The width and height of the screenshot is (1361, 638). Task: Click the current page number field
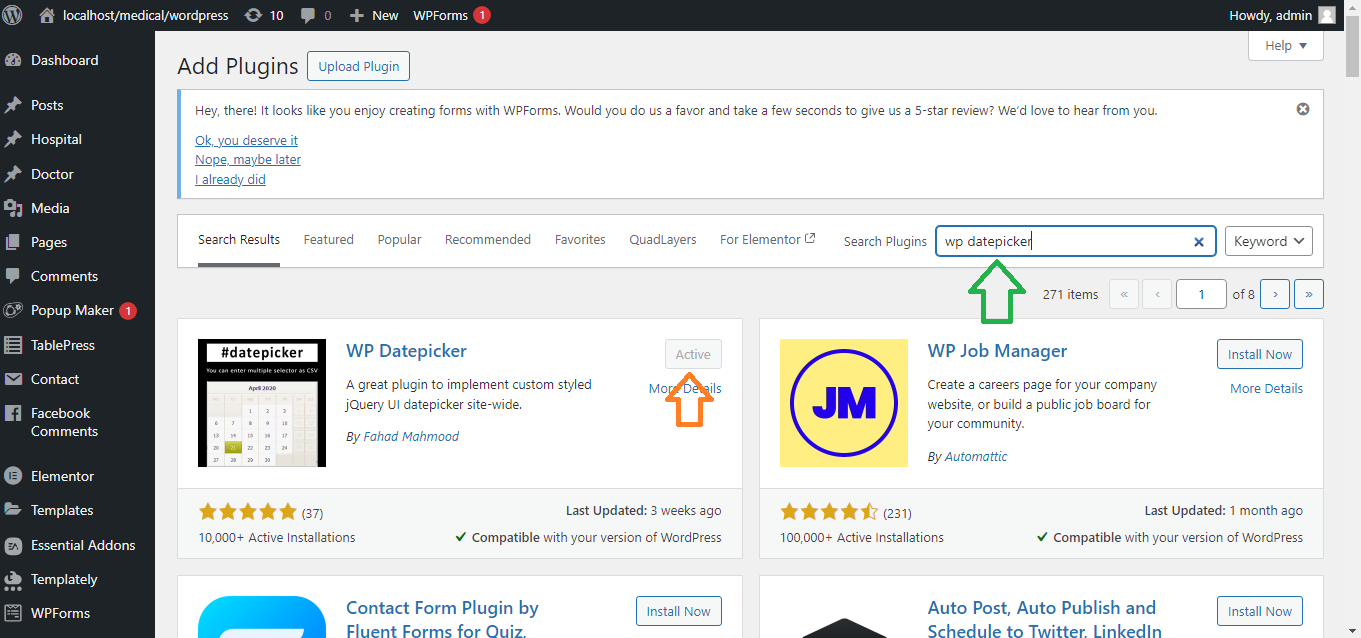tap(1200, 294)
